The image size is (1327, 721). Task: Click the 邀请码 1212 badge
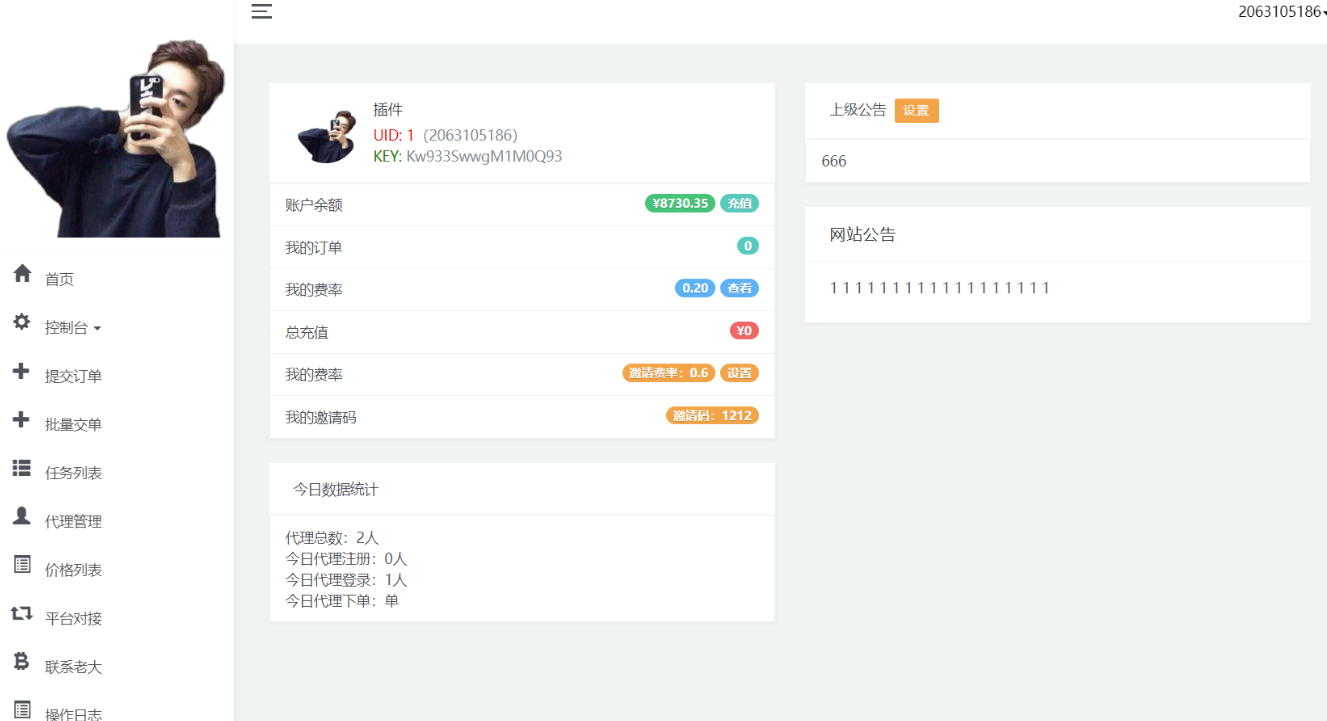coord(712,415)
